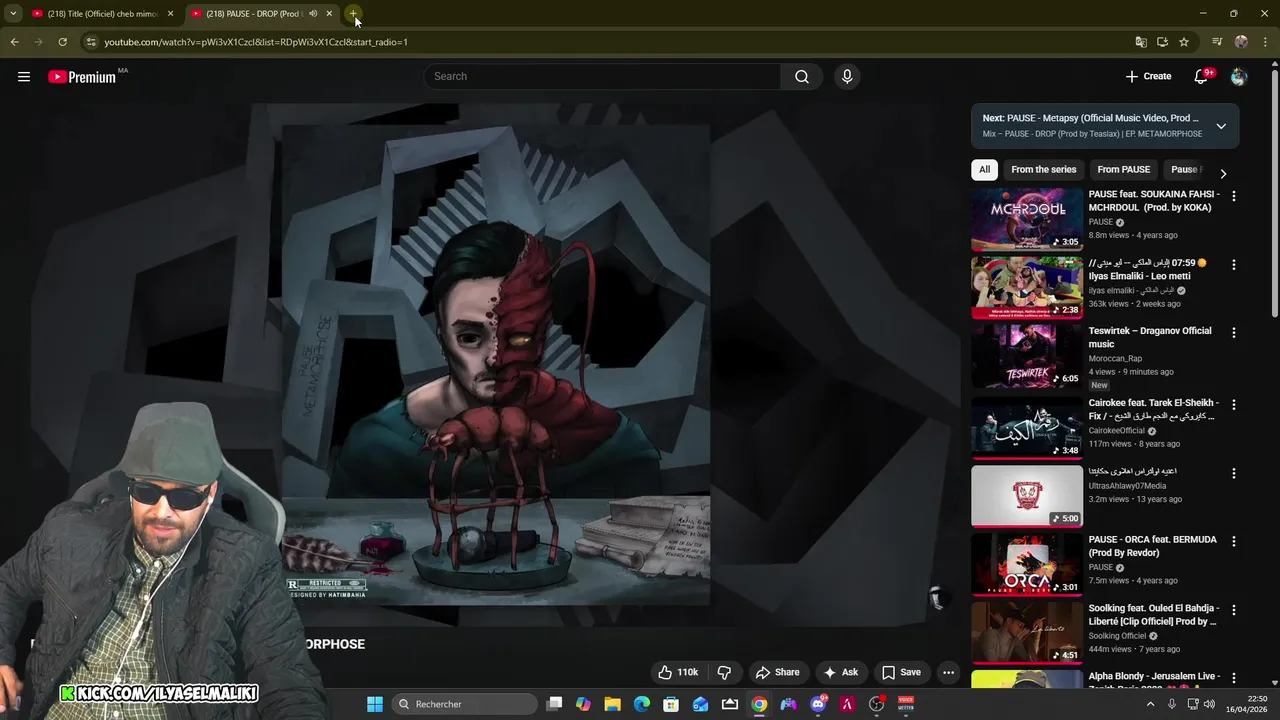Screen dimensions: 1280x720
Task: Open File Explorer from taskbar
Action: [x=612, y=704]
